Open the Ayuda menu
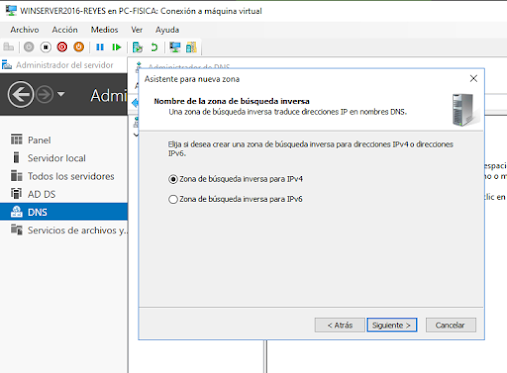Screen dimensions: 507x373 167,30
